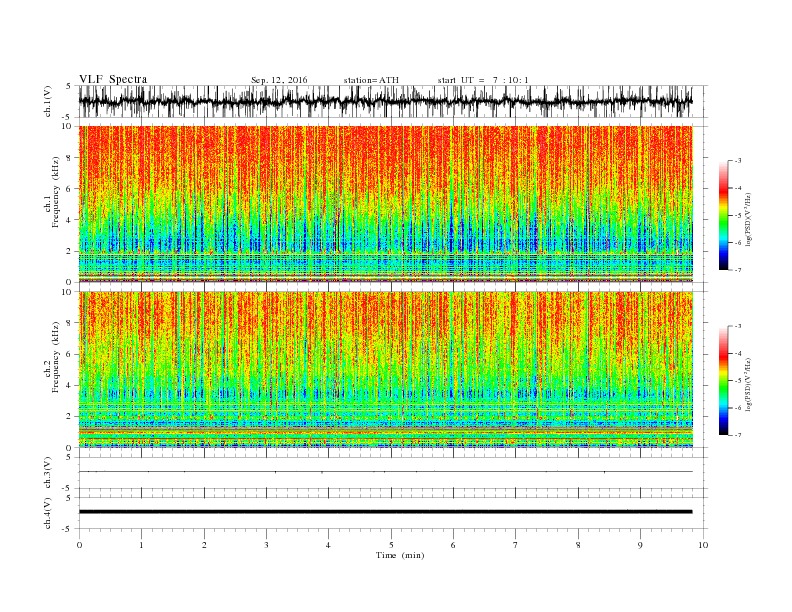
Task: Click the ch.2 spectrogram image panel
Action: (386, 369)
